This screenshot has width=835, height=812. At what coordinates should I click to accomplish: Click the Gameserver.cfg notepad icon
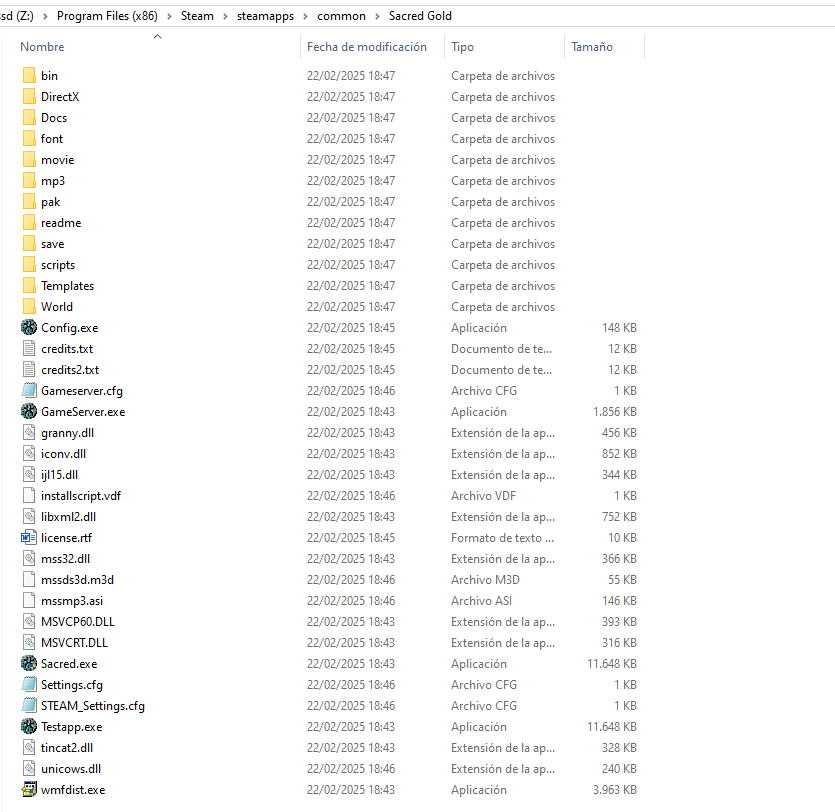29,391
